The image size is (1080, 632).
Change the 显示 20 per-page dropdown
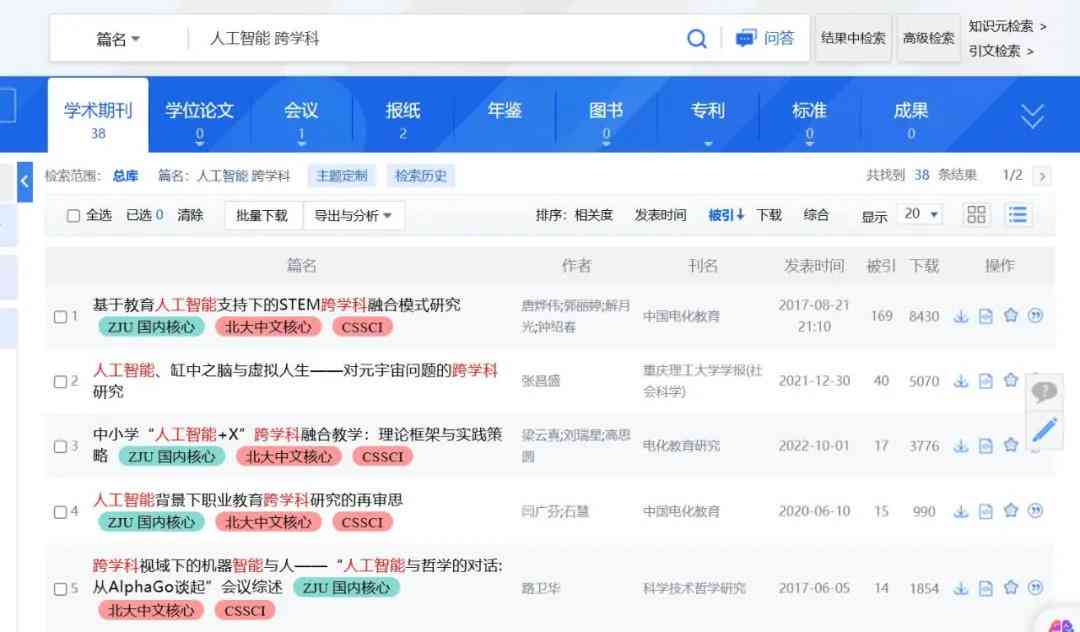920,214
